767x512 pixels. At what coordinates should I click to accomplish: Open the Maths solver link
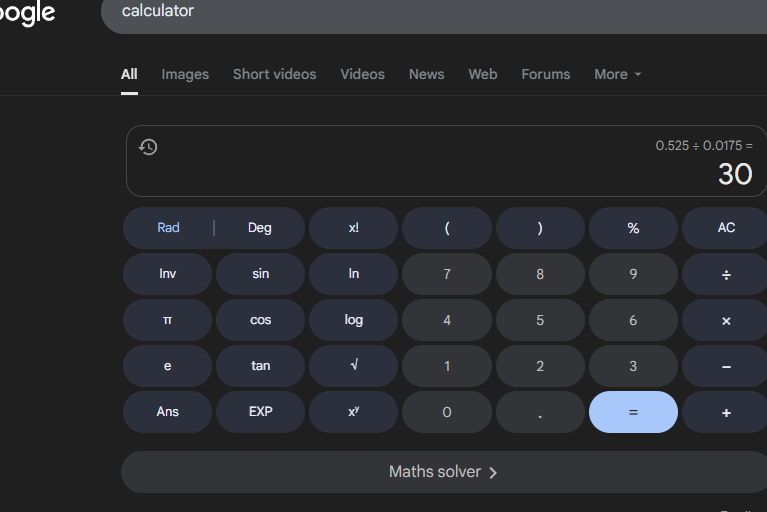coord(444,472)
